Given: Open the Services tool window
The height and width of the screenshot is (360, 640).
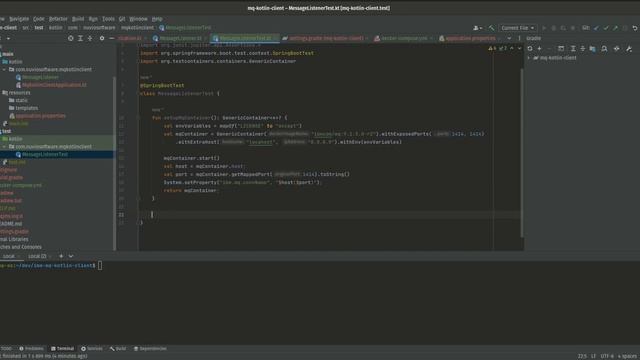Looking at the screenshot, I should click(92, 349).
